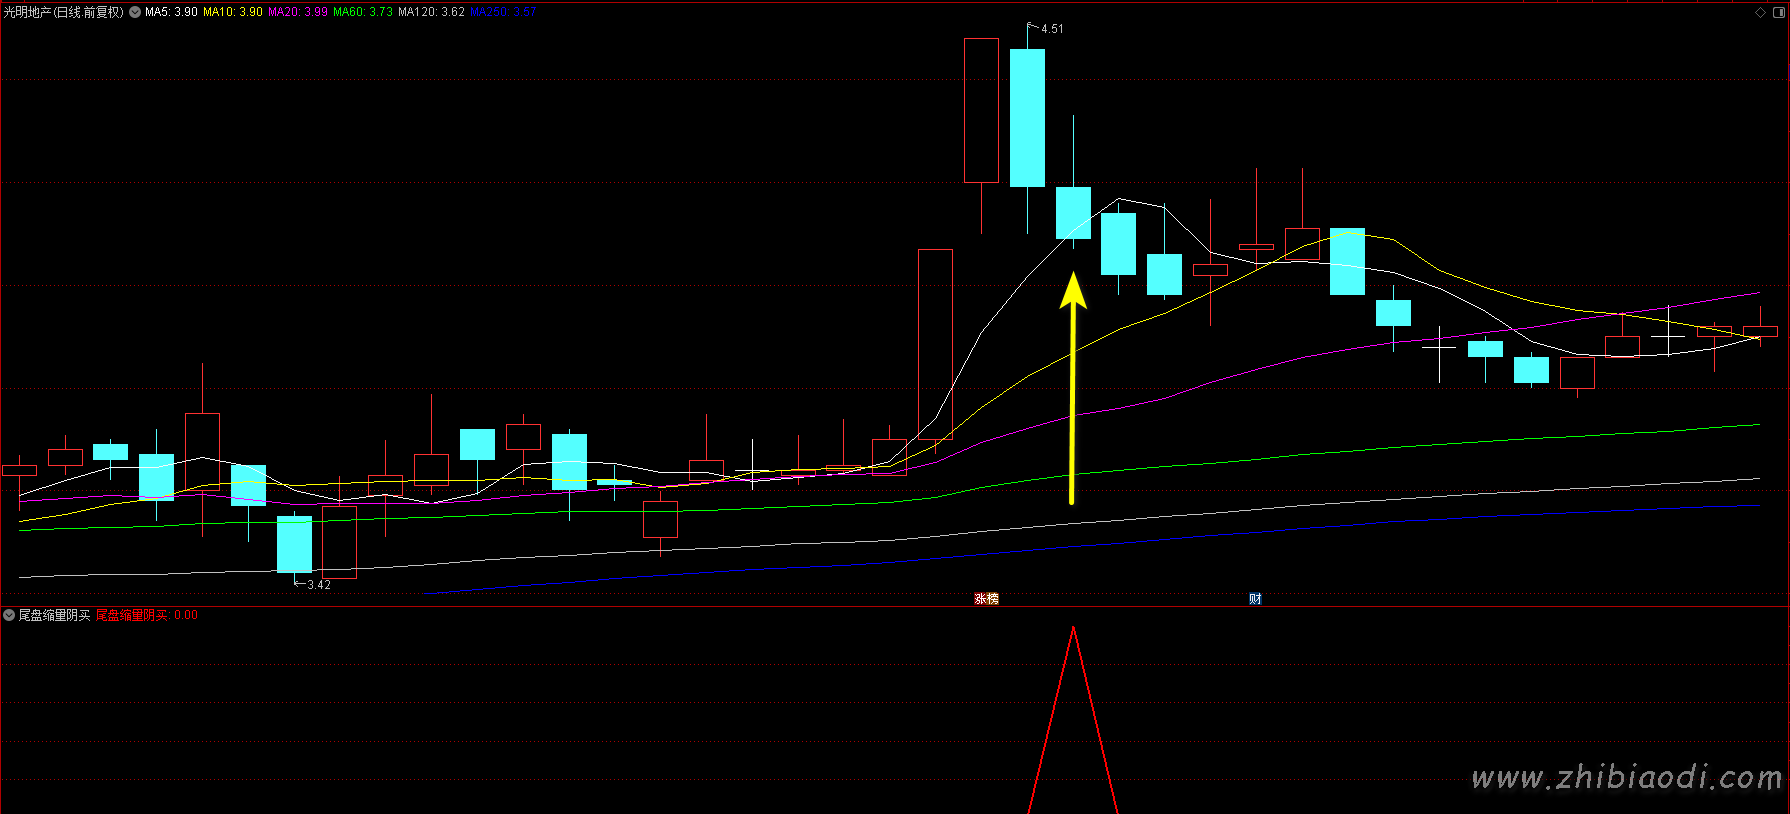Viewport: 1790px width, 814px height.
Task: Click the red 涨榜 marker badge
Action: pos(986,599)
